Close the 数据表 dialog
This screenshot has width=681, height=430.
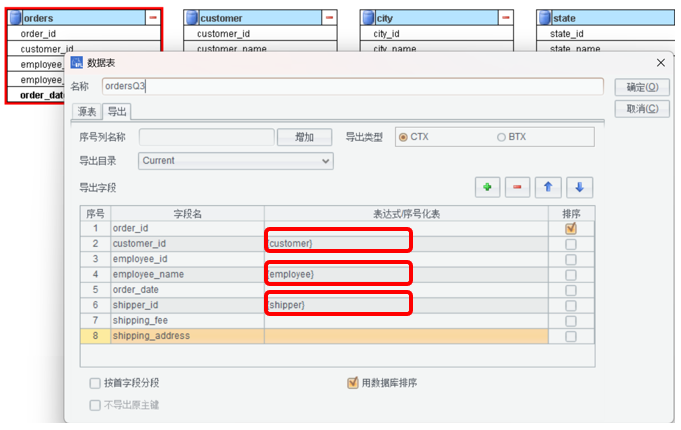tap(661, 63)
